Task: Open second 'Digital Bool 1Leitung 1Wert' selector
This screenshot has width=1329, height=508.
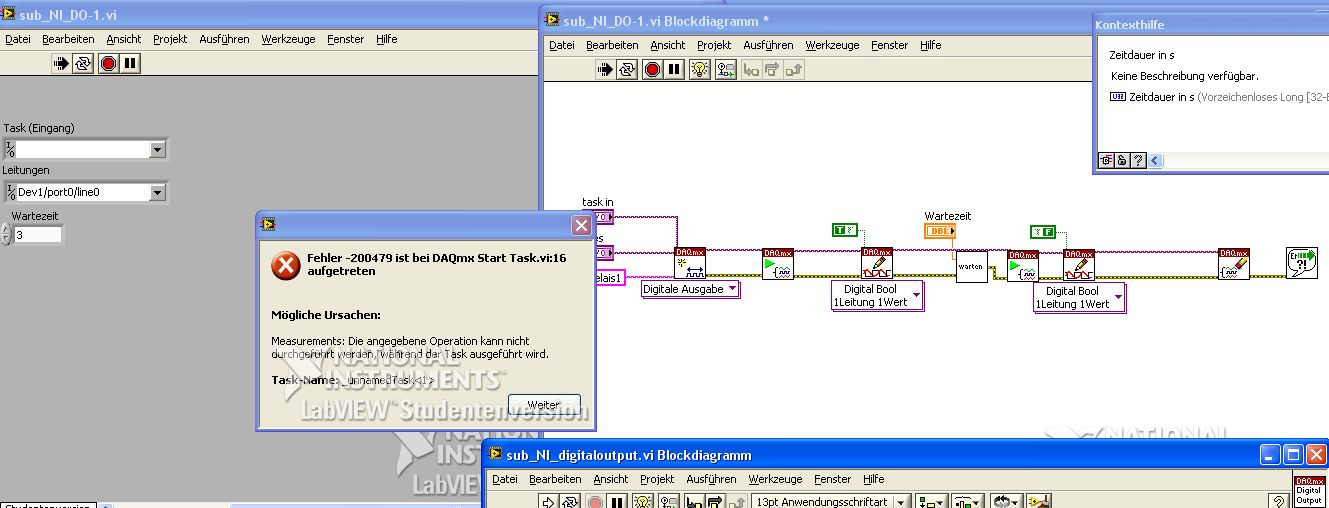Action: pyautogui.click(x=1079, y=297)
